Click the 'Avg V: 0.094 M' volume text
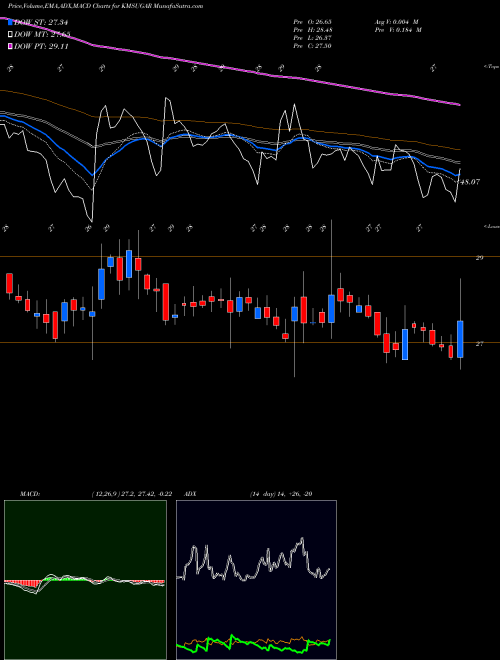 396,21
